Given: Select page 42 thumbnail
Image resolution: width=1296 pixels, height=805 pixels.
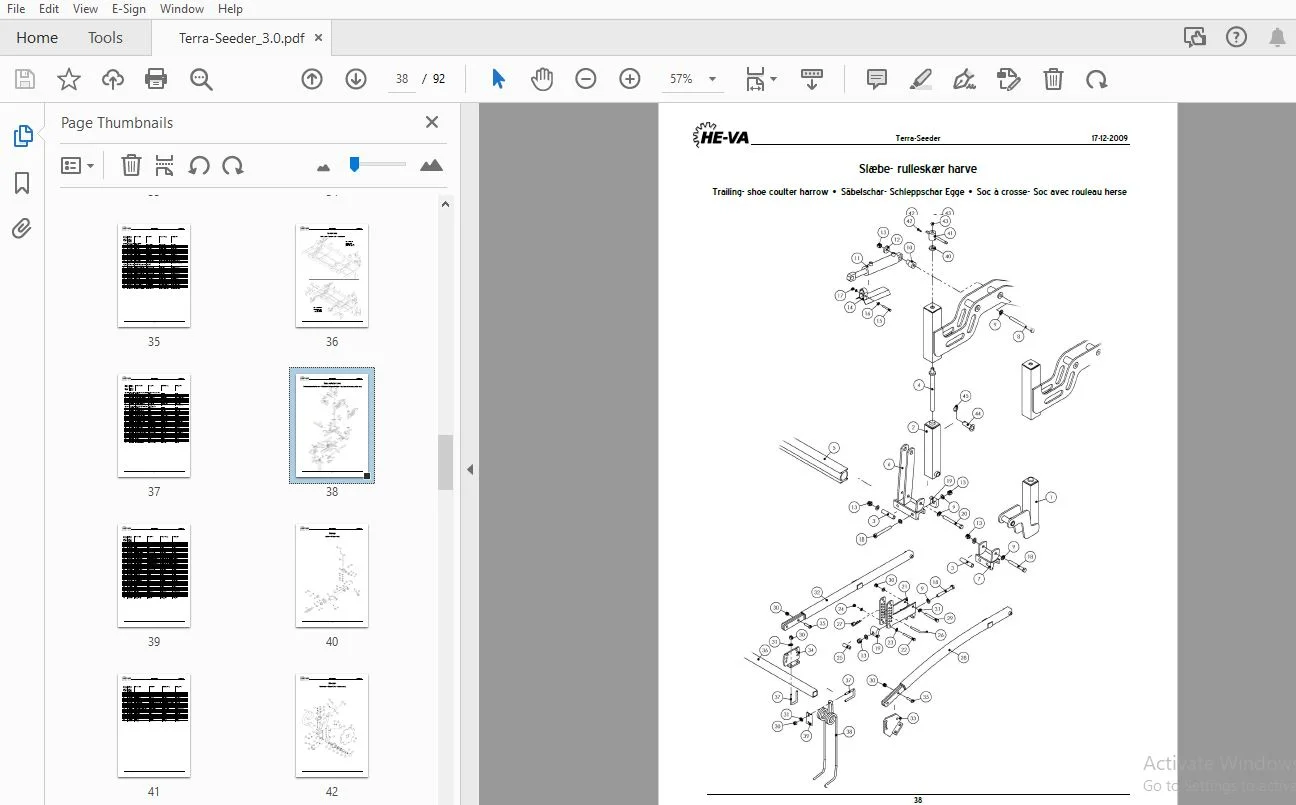Looking at the screenshot, I should tap(332, 725).
